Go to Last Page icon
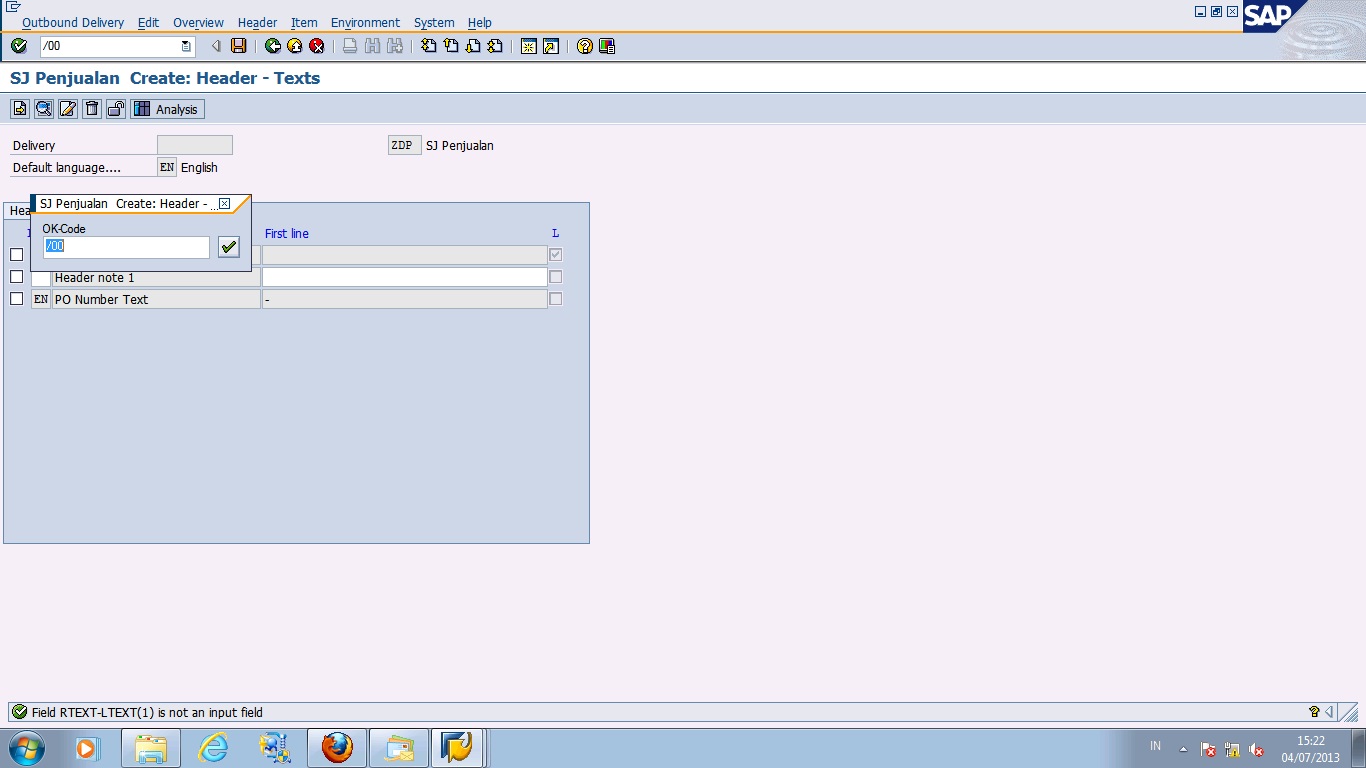This screenshot has width=1366, height=768. coord(495,46)
